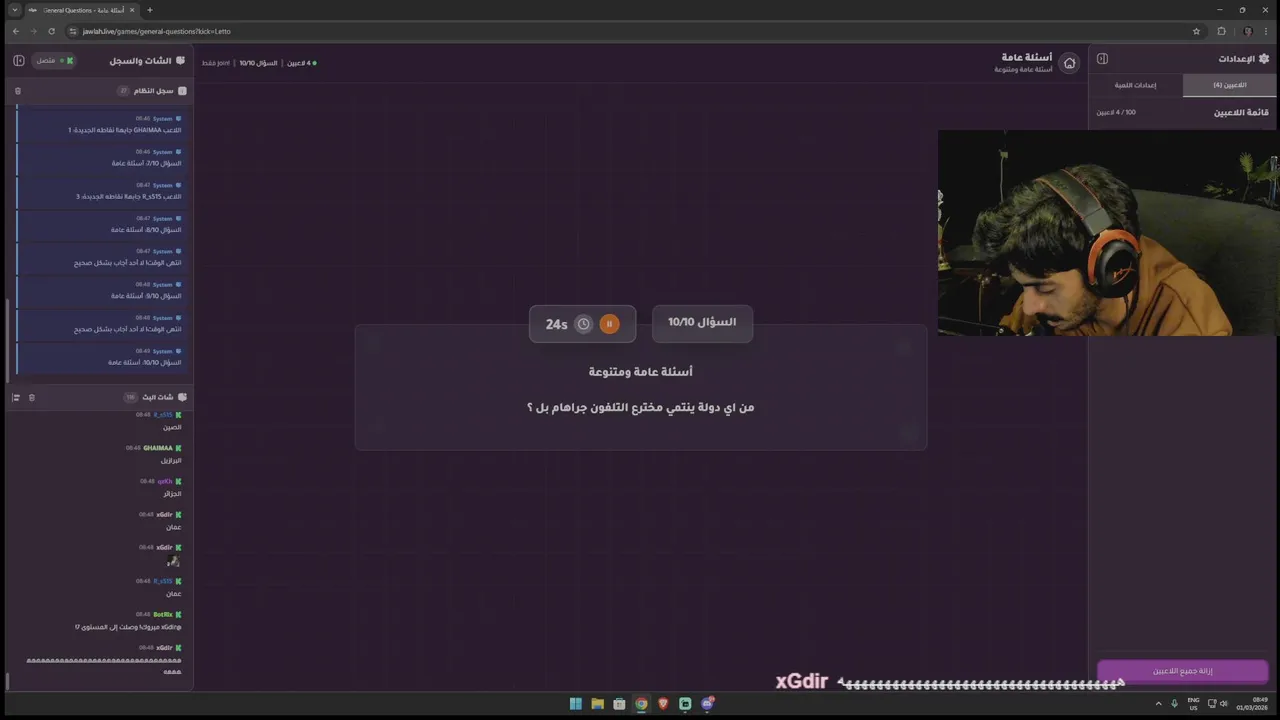Switch to the players (4) tab

tap(1230, 85)
